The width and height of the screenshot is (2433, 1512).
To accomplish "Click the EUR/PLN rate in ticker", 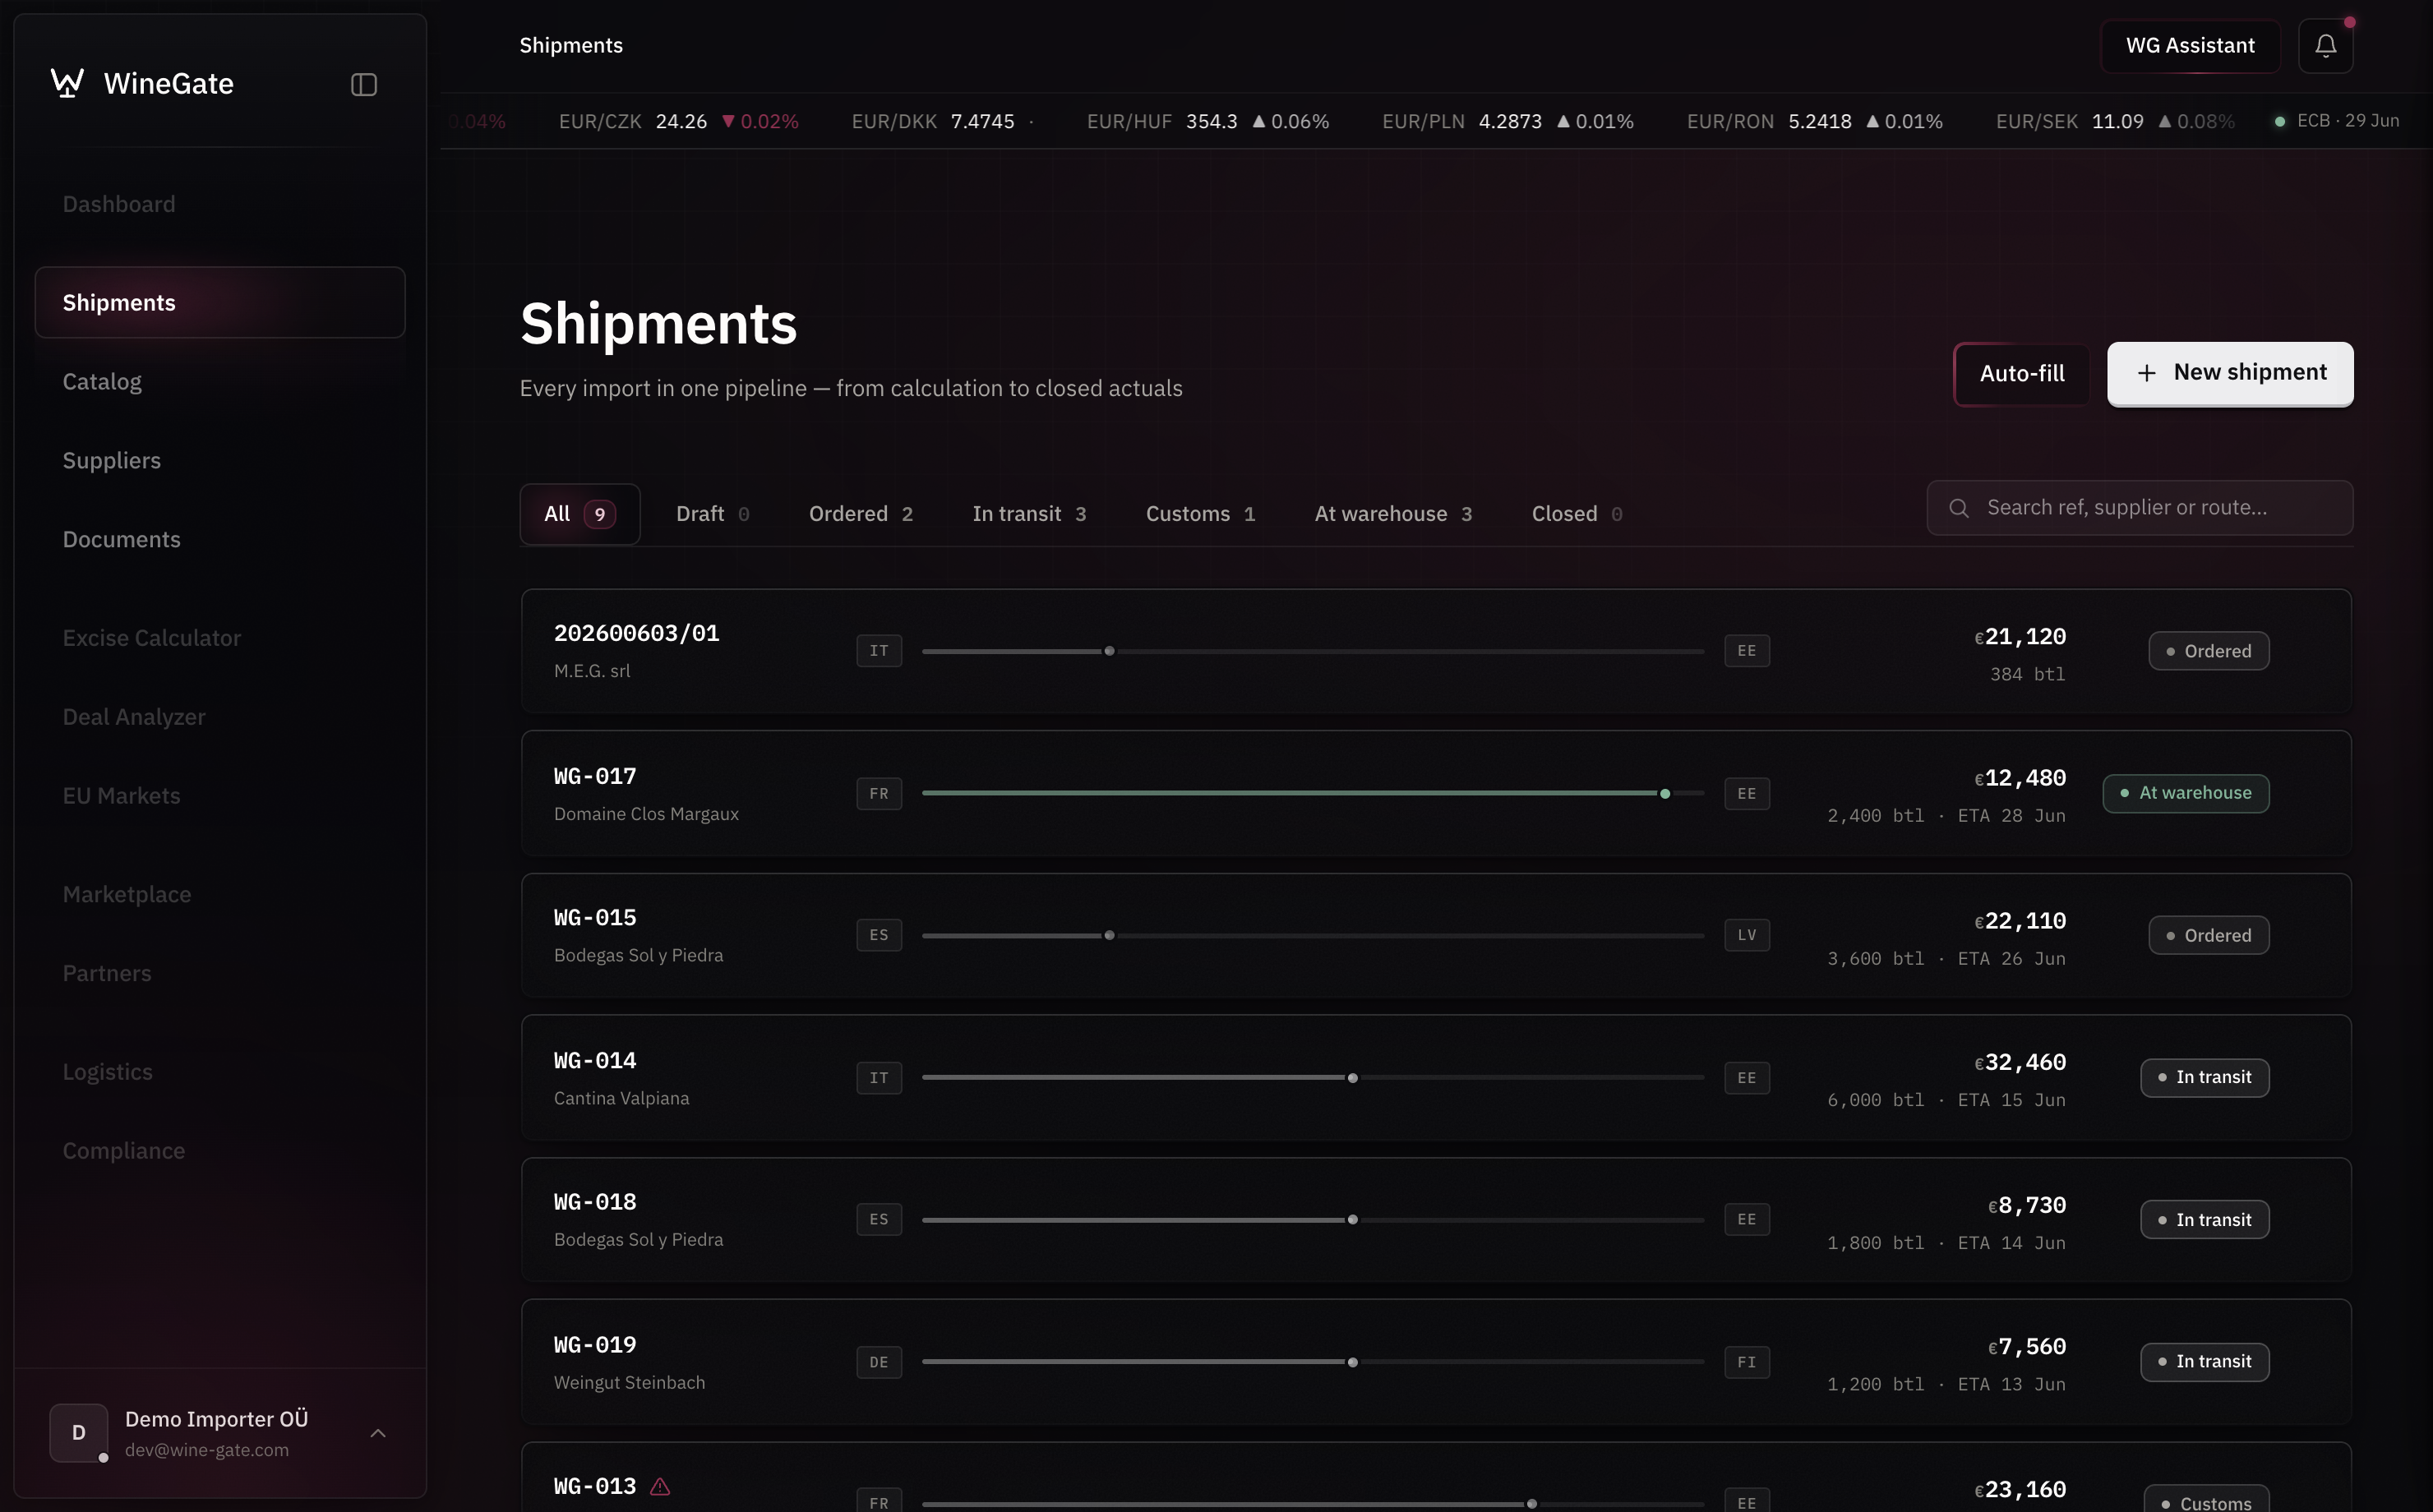I will [x=1507, y=121].
